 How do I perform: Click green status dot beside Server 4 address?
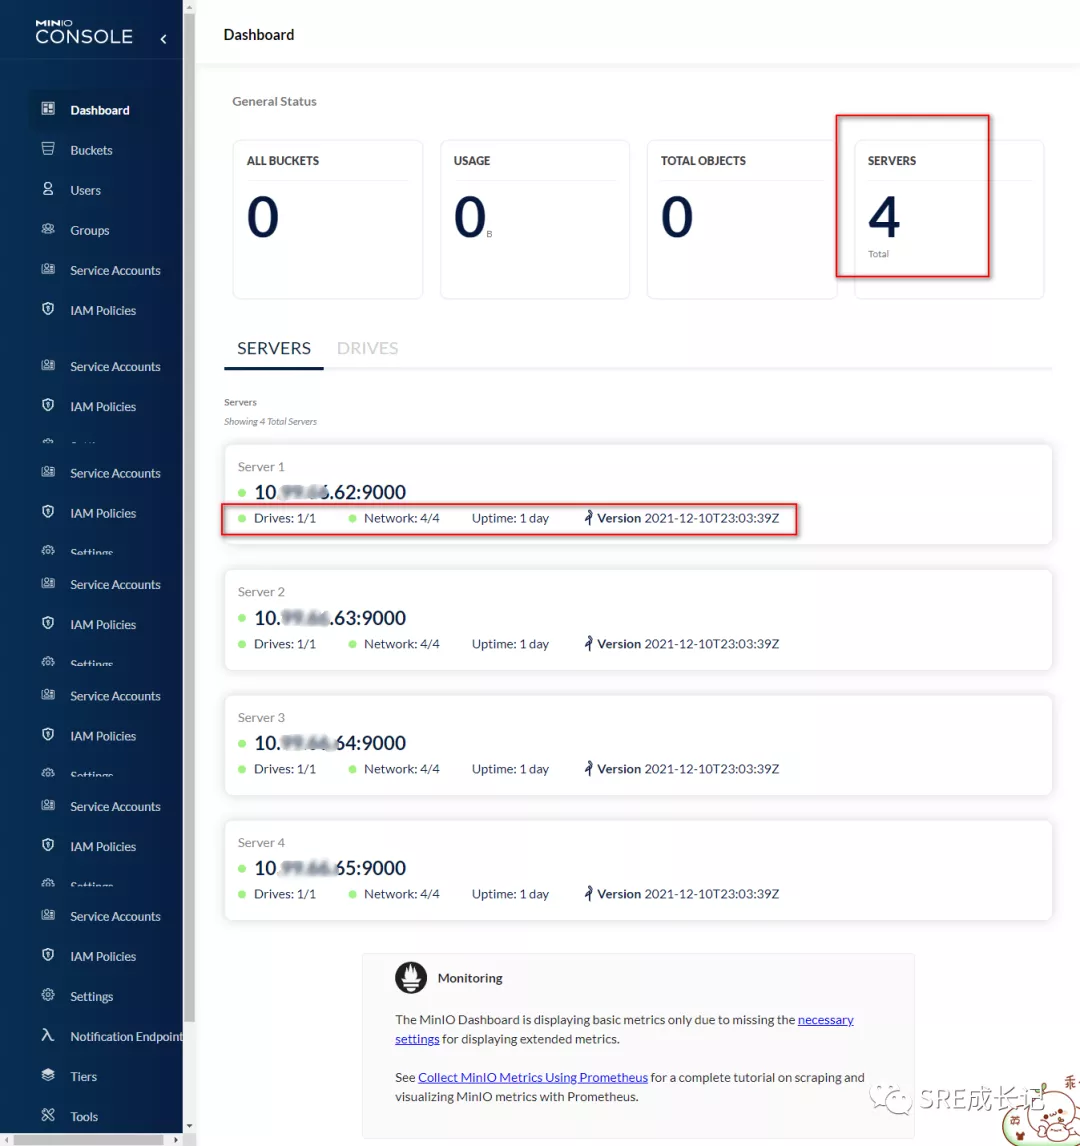[x=242, y=868]
